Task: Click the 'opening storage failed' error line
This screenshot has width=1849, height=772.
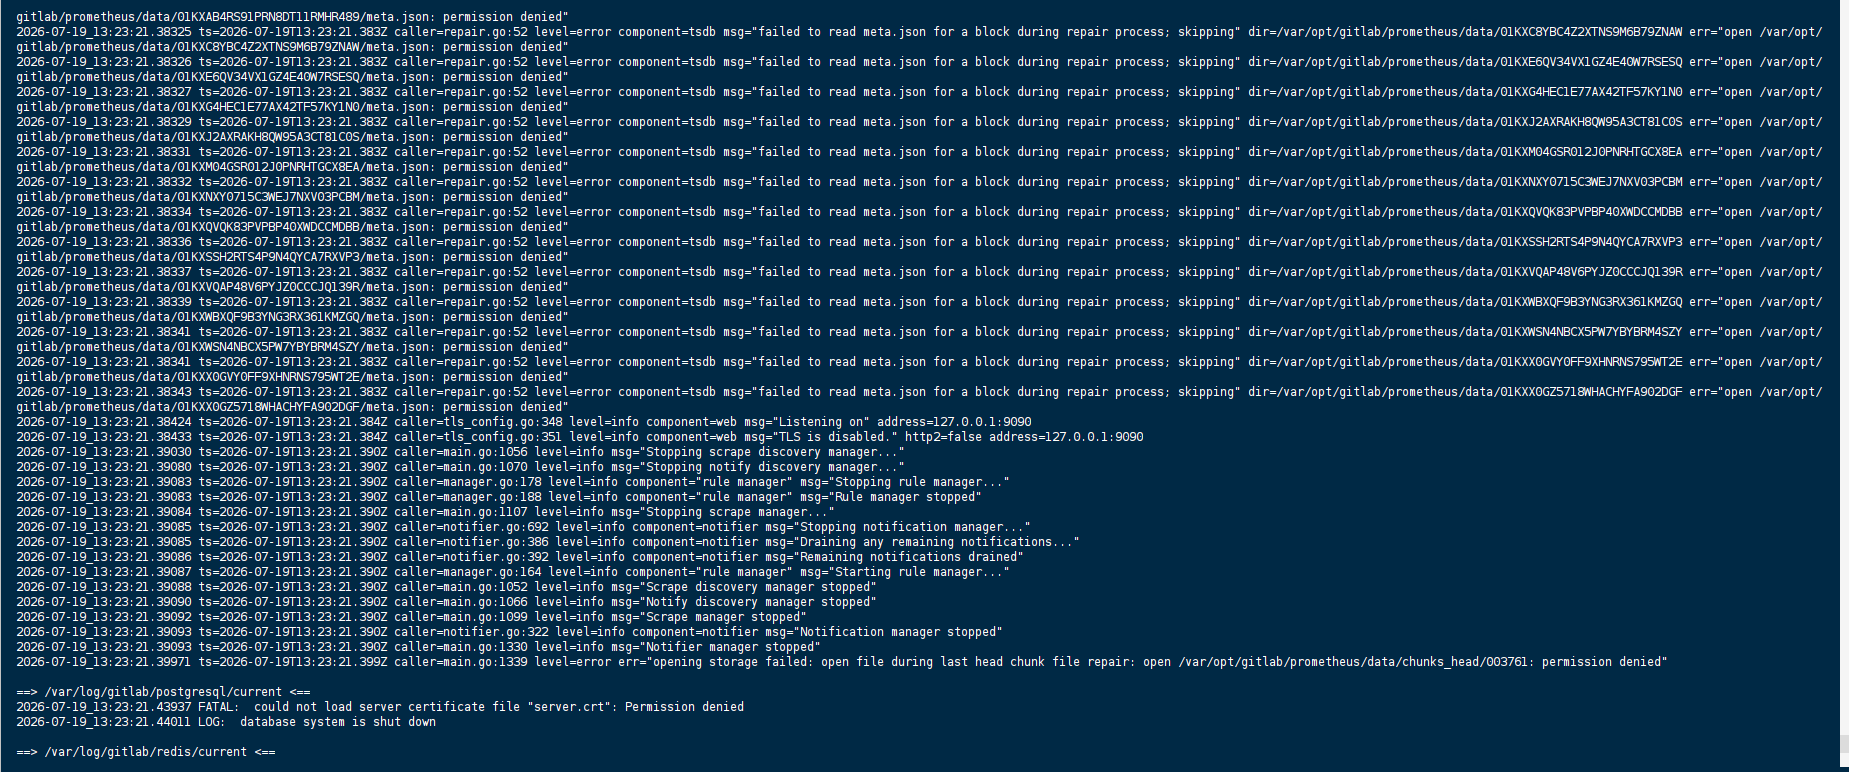Action: (842, 662)
